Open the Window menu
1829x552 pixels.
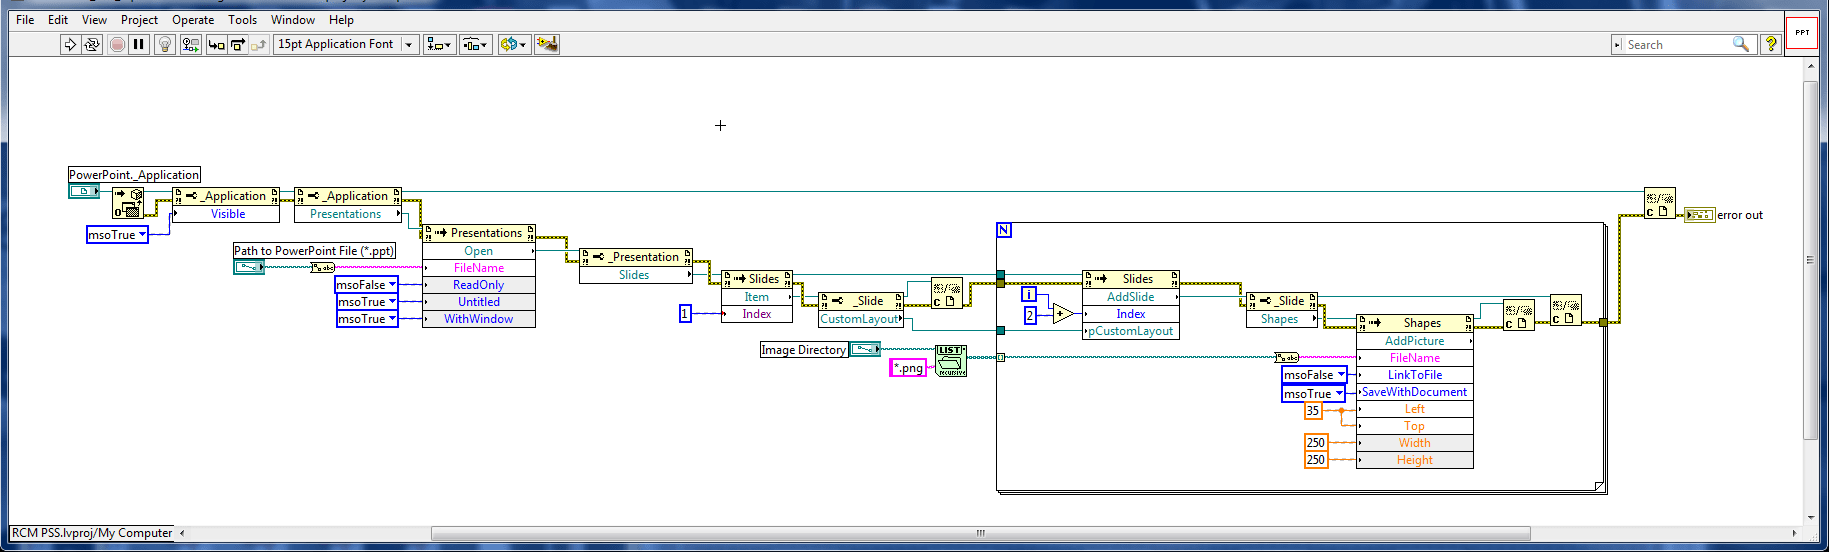(293, 20)
